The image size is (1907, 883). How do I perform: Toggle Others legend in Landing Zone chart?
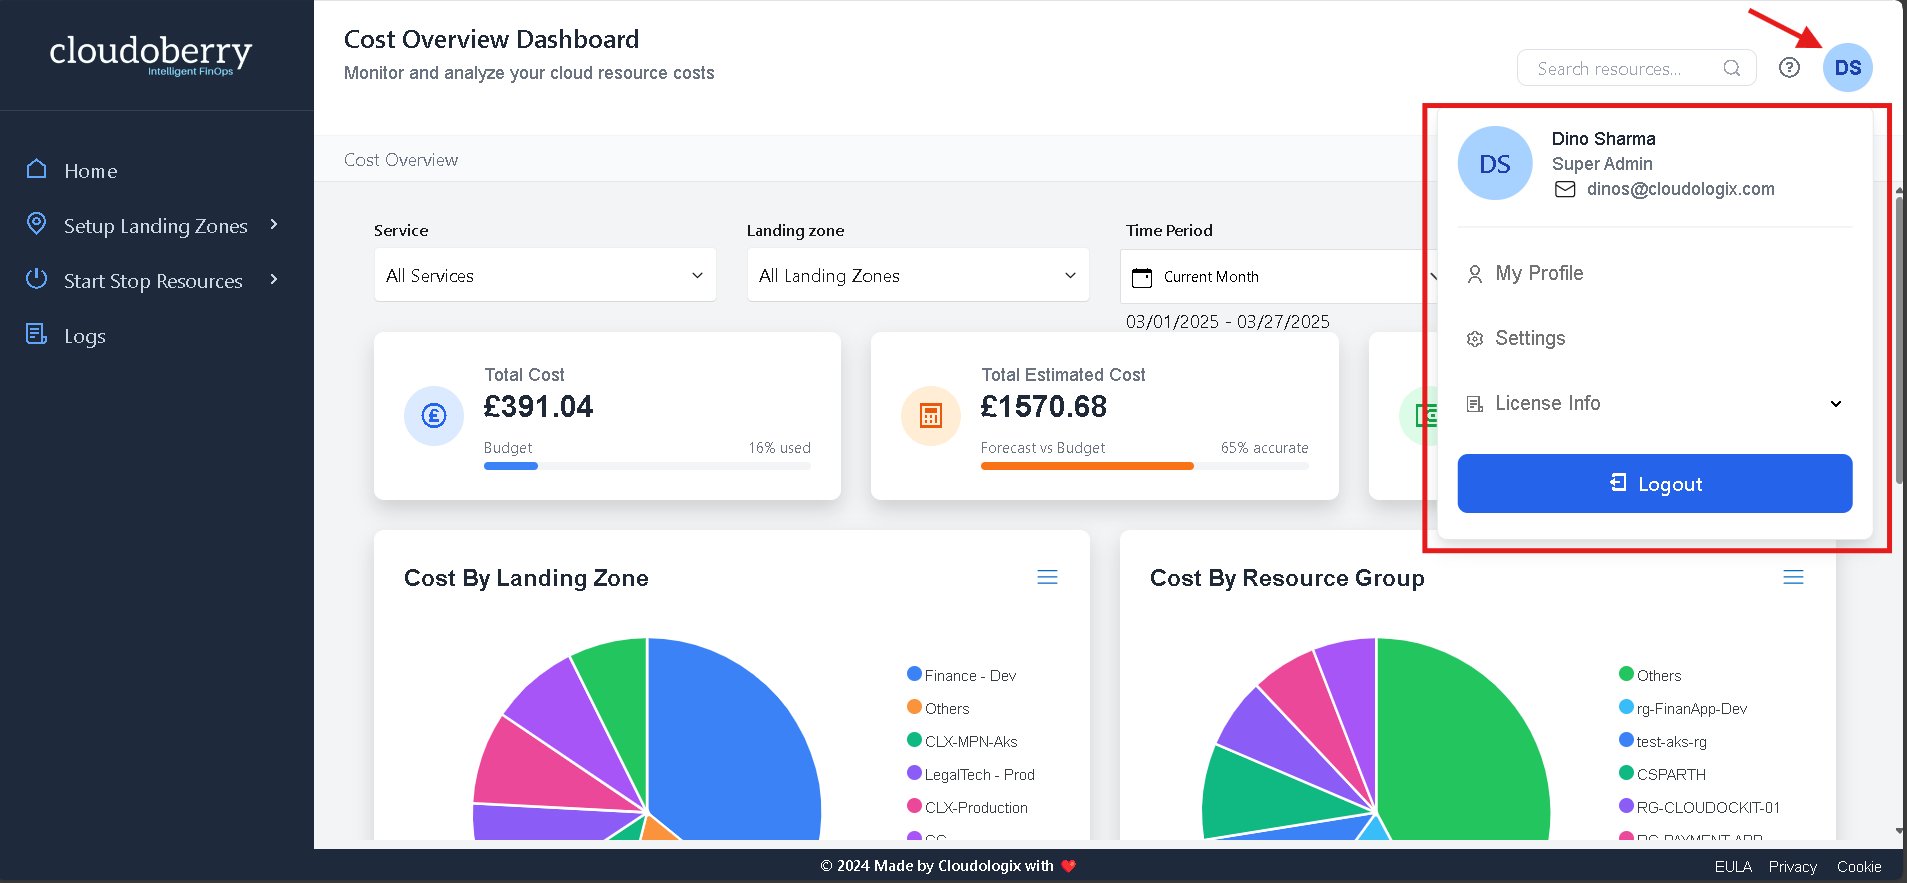coord(938,708)
